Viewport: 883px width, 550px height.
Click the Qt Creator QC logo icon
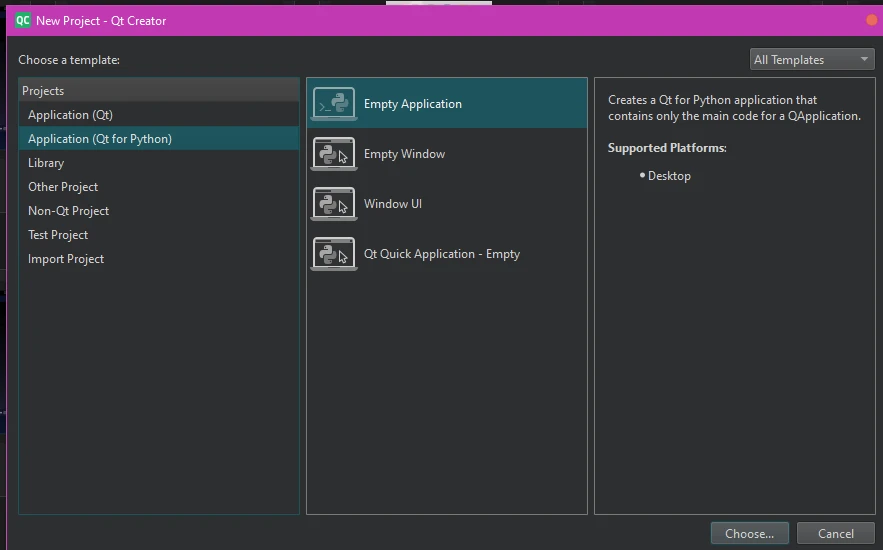(x=23, y=21)
